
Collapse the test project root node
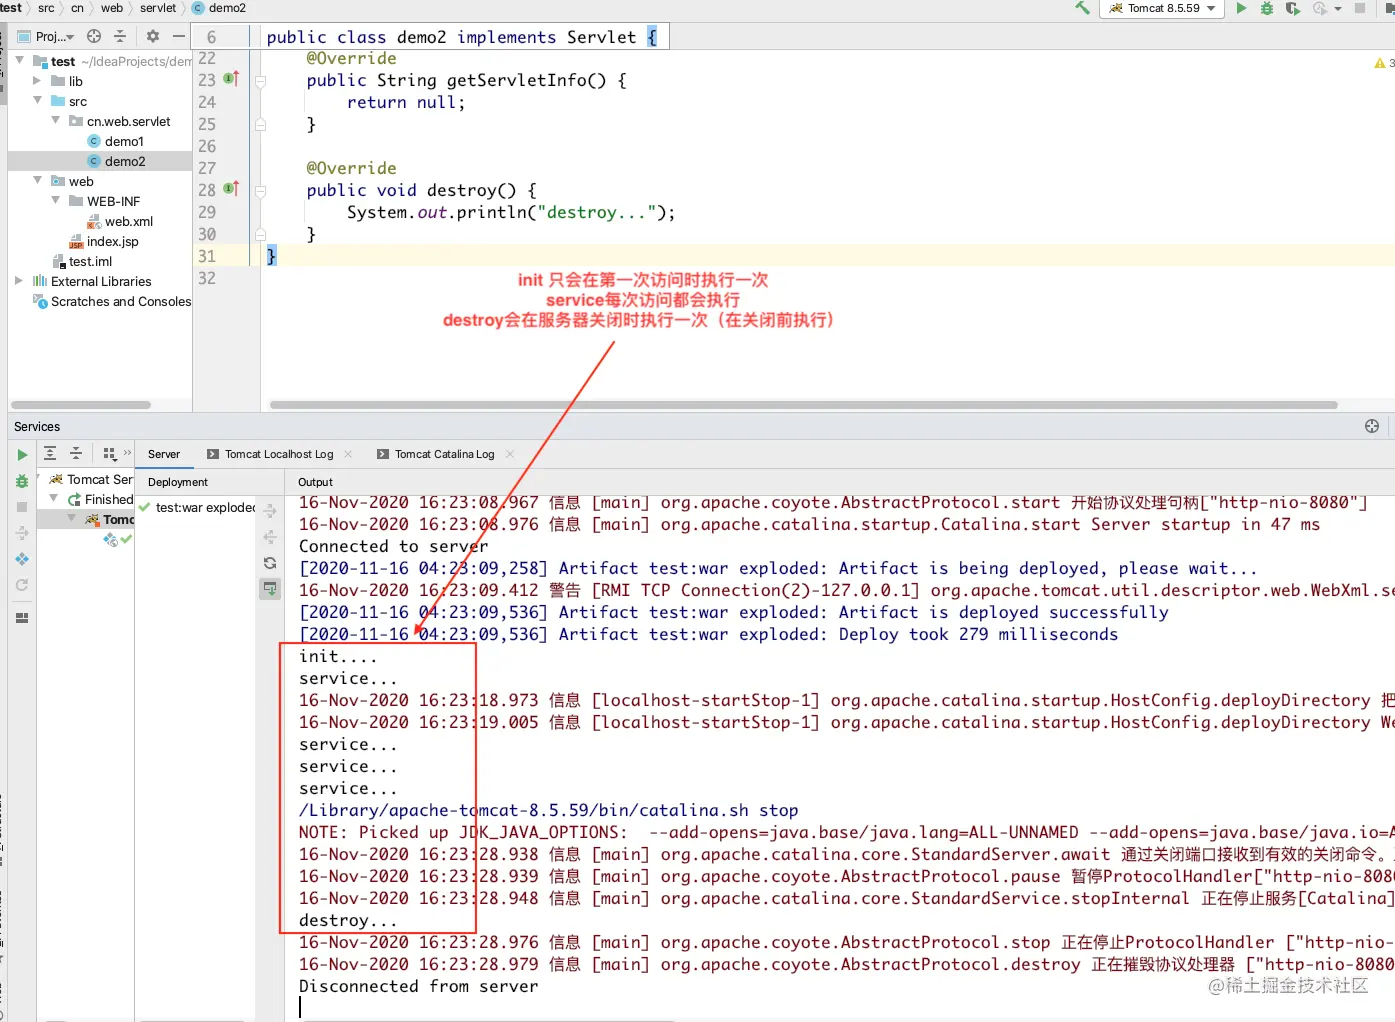(19, 61)
